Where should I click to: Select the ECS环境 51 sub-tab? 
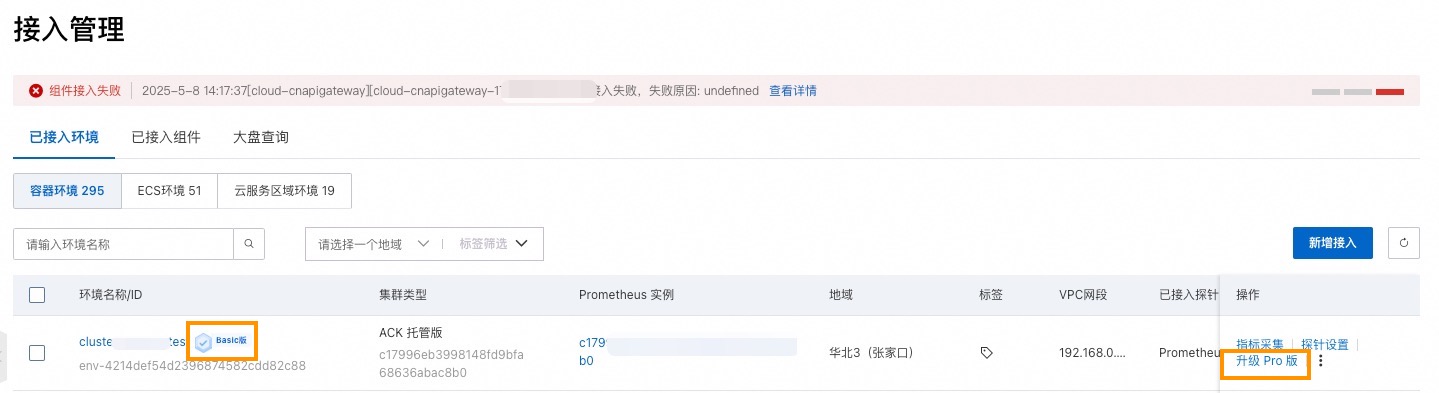(169, 190)
